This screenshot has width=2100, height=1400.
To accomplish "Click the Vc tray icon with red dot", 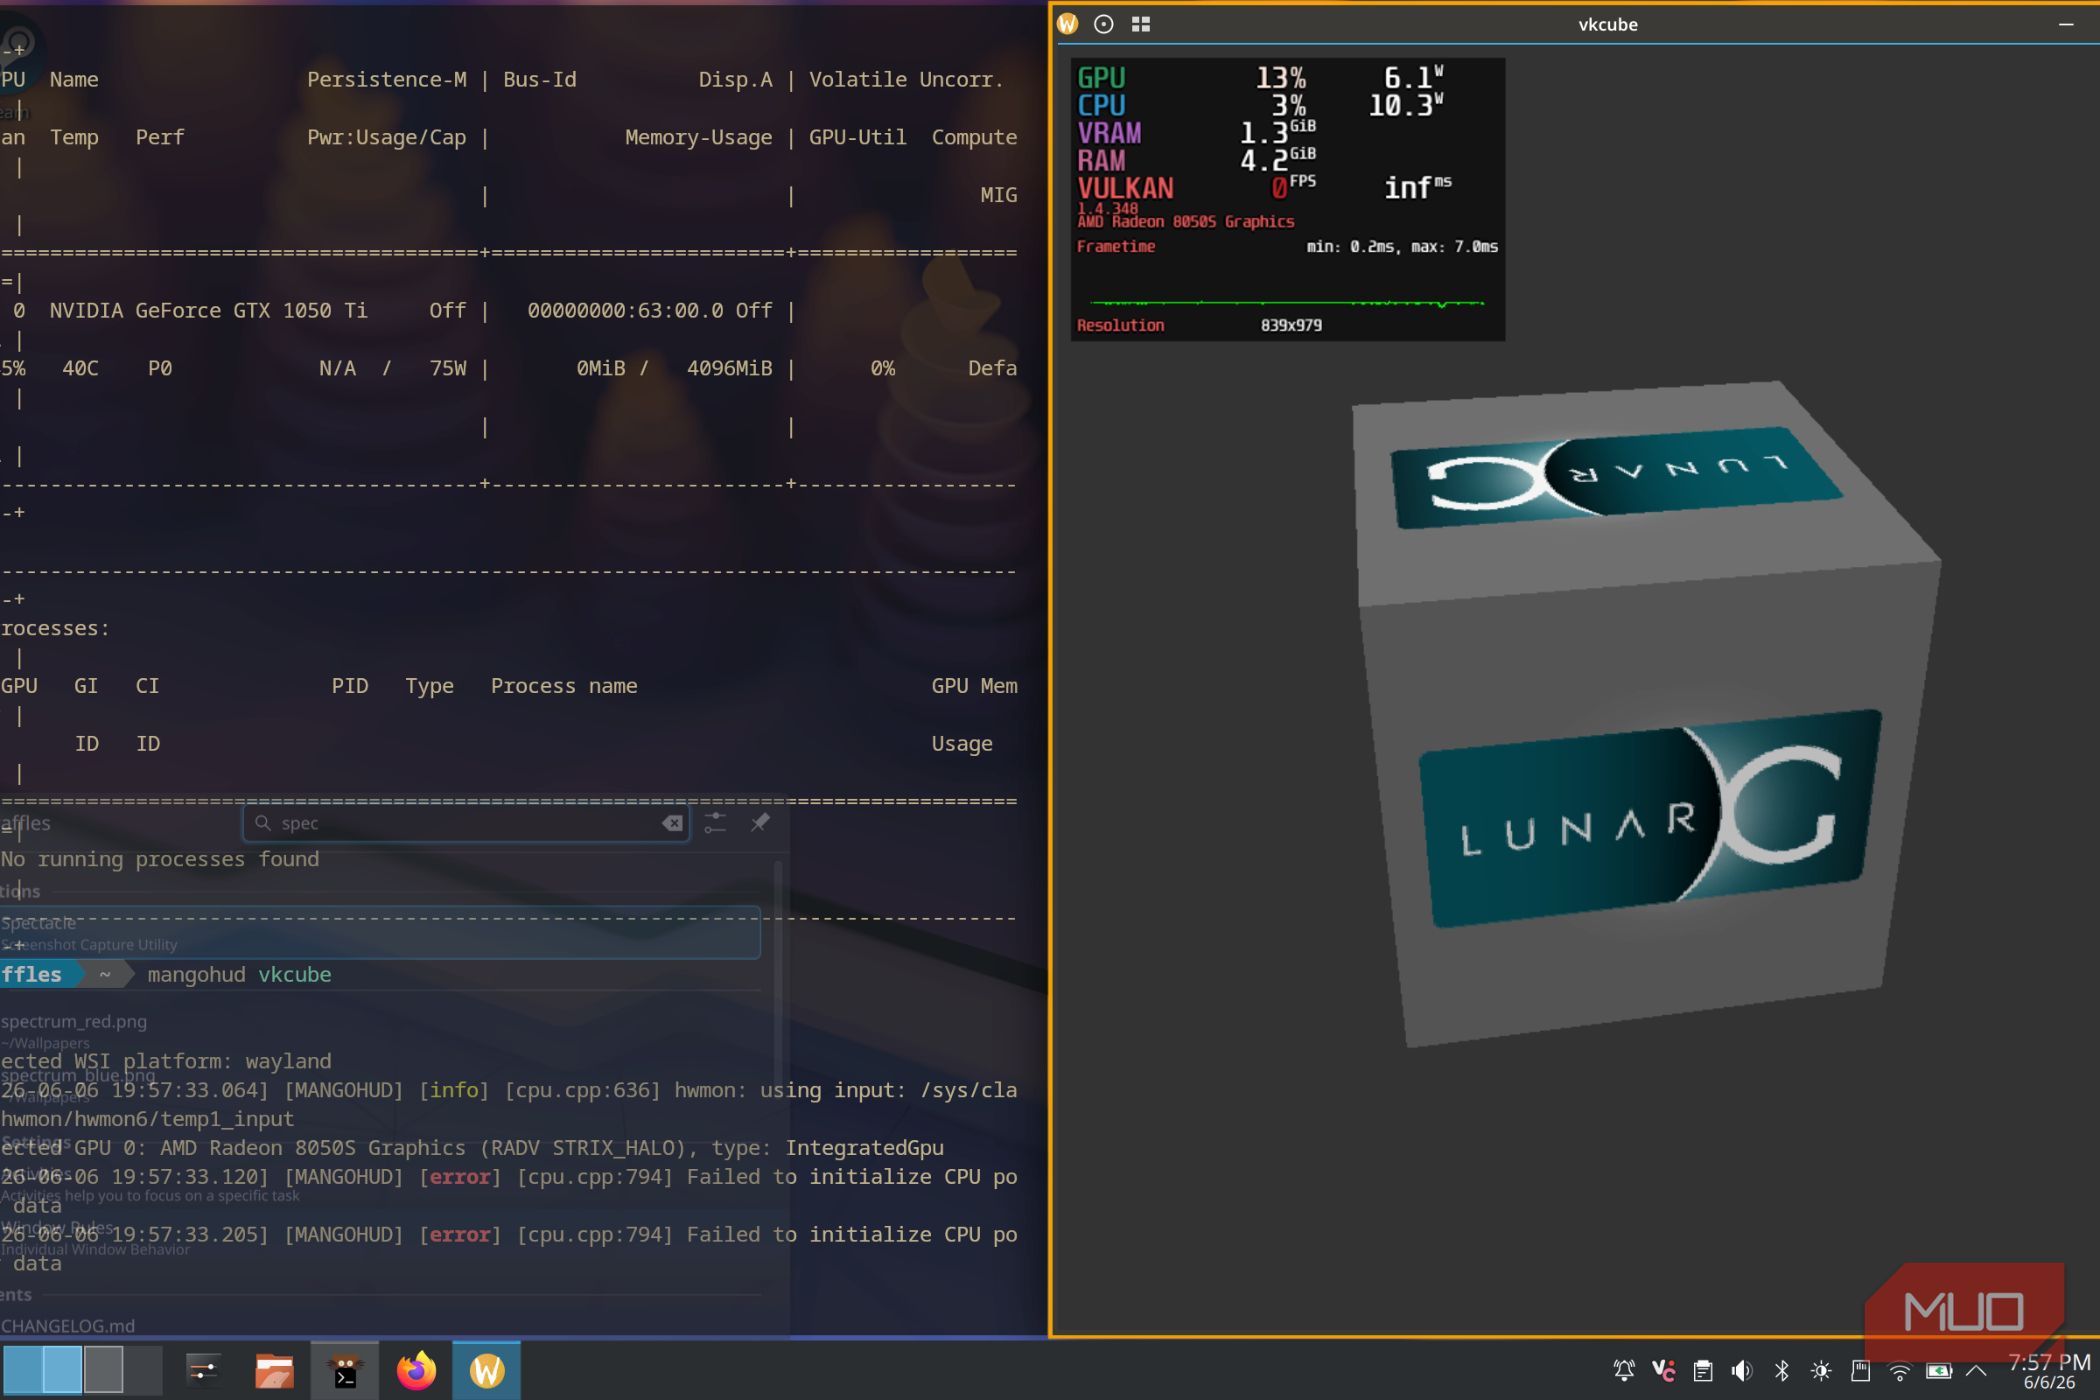I will point(1664,1371).
